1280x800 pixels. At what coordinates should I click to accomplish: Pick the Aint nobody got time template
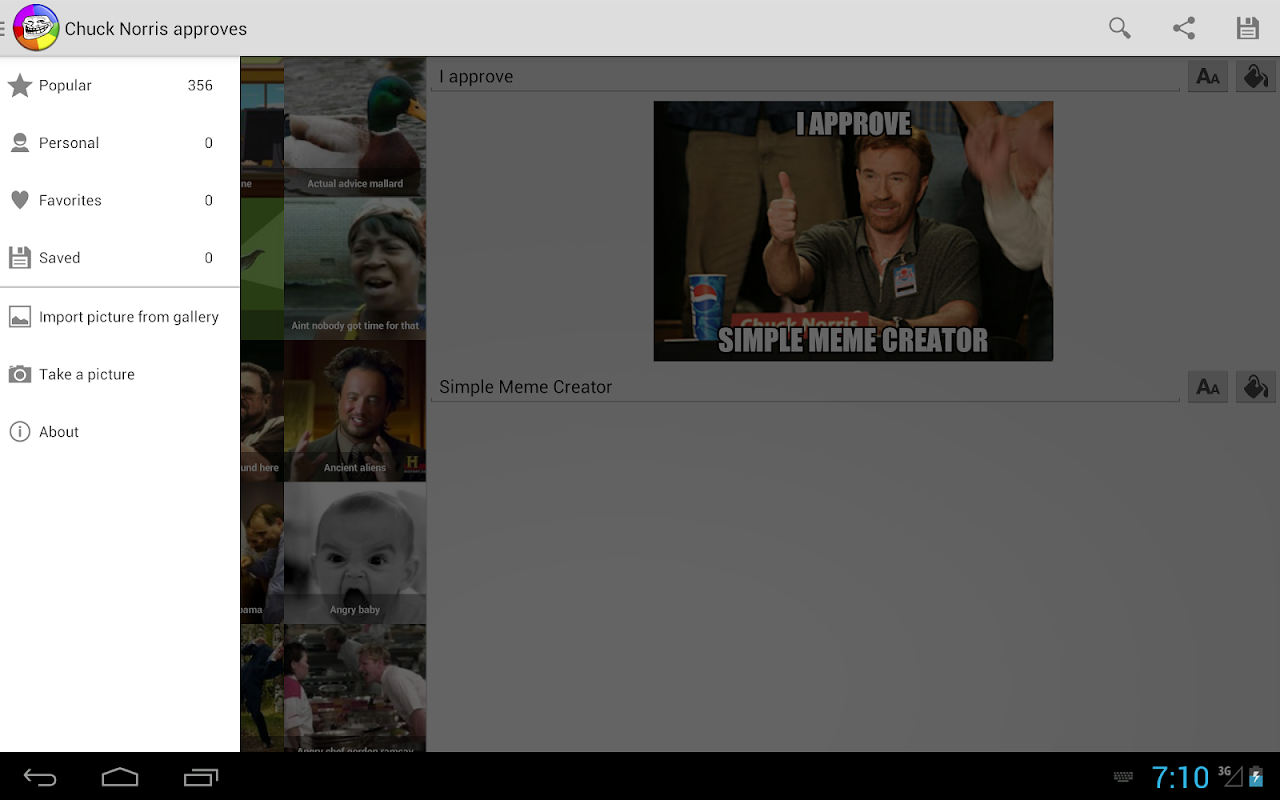coord(355,269)
